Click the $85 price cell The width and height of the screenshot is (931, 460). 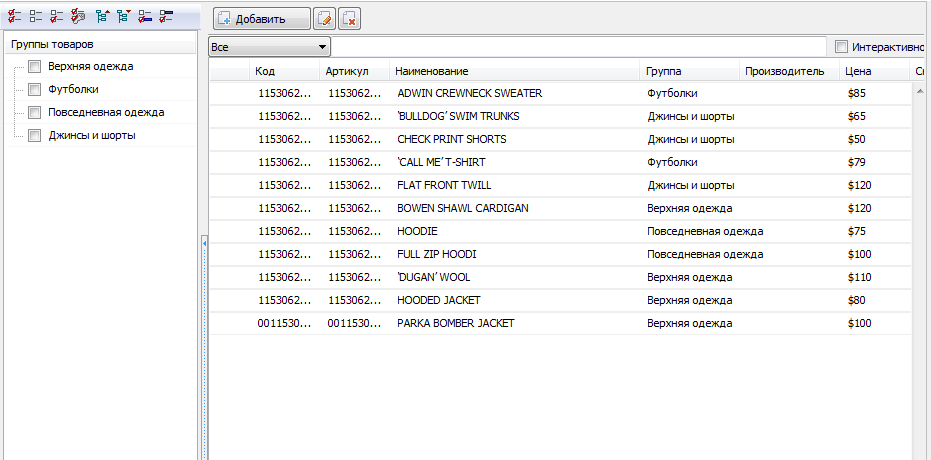(x=857, y=94)
